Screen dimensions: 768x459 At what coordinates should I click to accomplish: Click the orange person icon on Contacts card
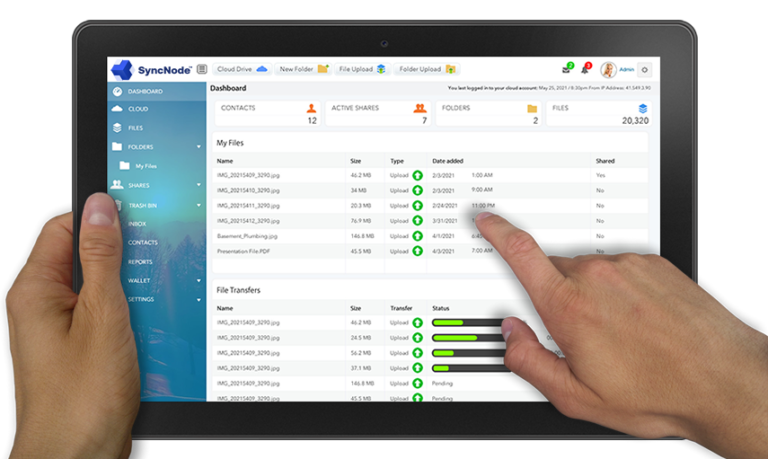coord(311,108)
